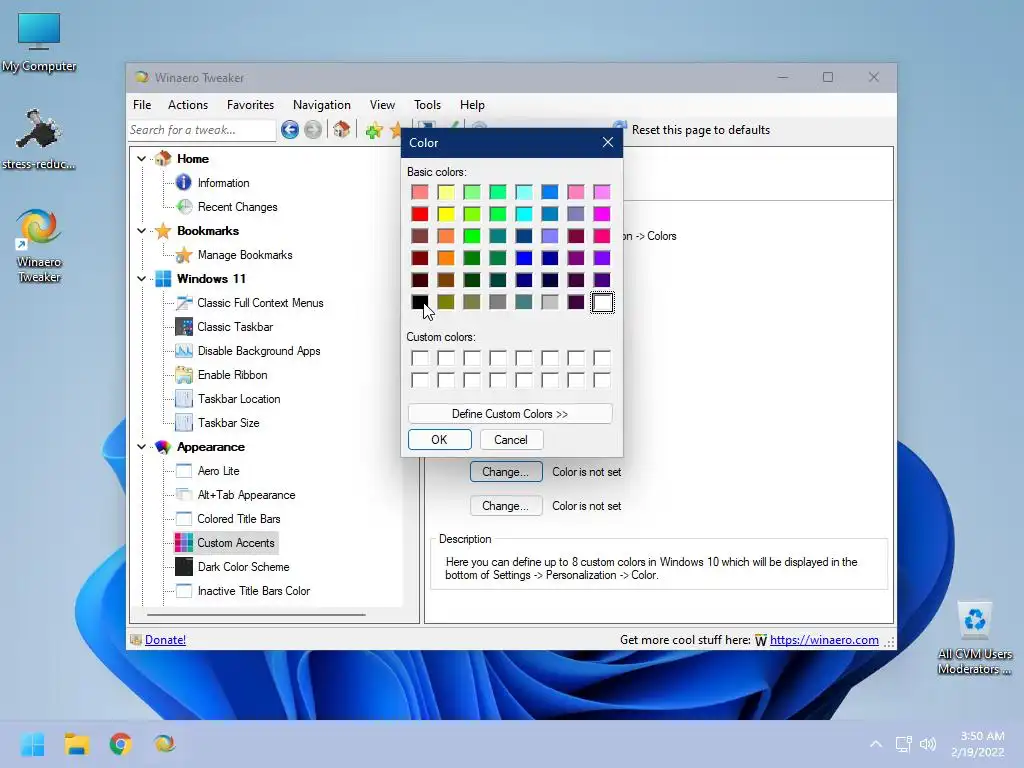This screenshot has width=1024, height=768.
Task: Select Colored Title Bars tree item
Action: click(239, 519)
